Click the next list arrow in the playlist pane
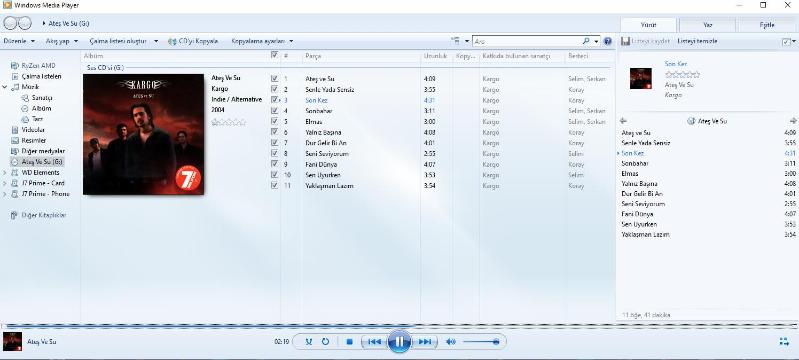Image resolution: width=799 pixels, height=360 pixels. coord(792,121)
